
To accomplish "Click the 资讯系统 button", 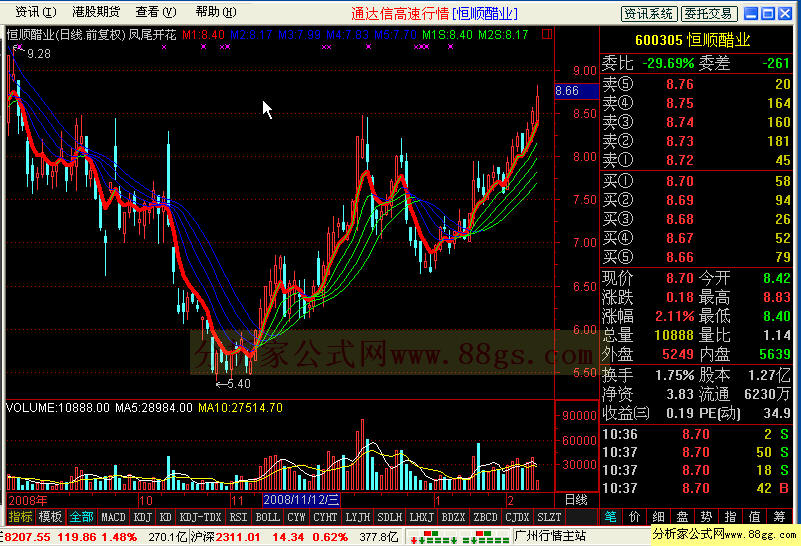I will pyautogui.click(x=649, y=14).
